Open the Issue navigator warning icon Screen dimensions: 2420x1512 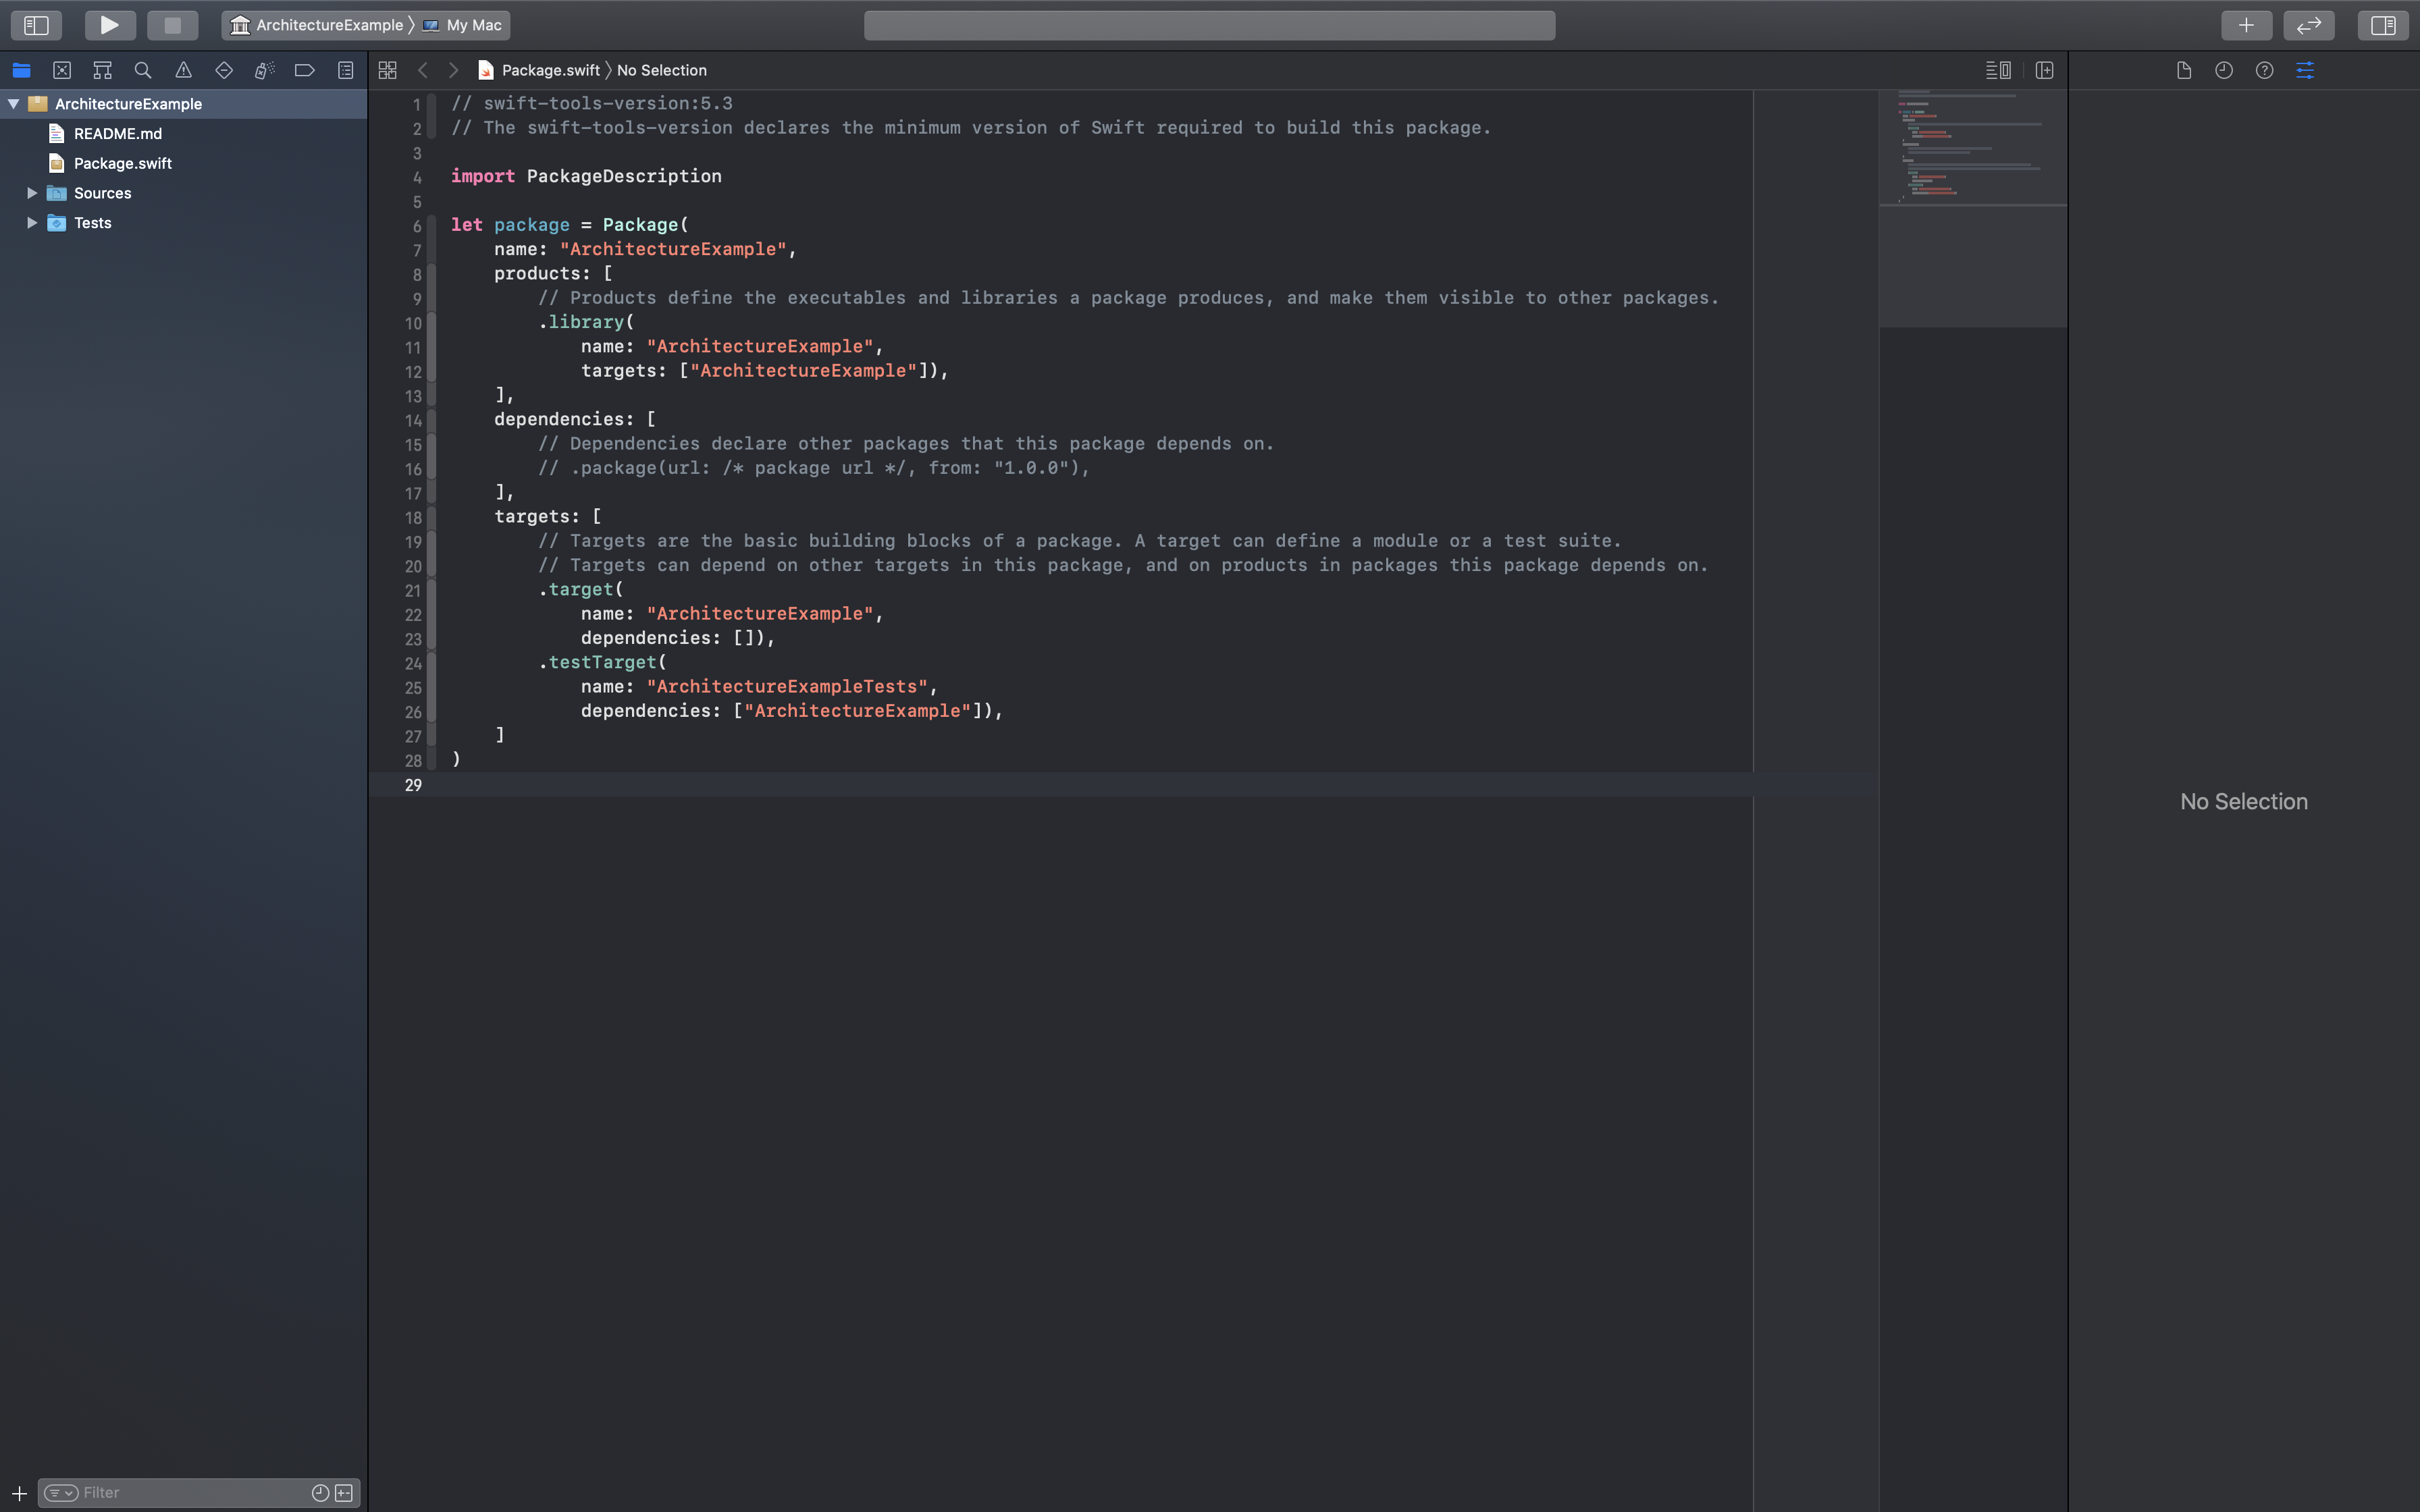coord(183,70)
